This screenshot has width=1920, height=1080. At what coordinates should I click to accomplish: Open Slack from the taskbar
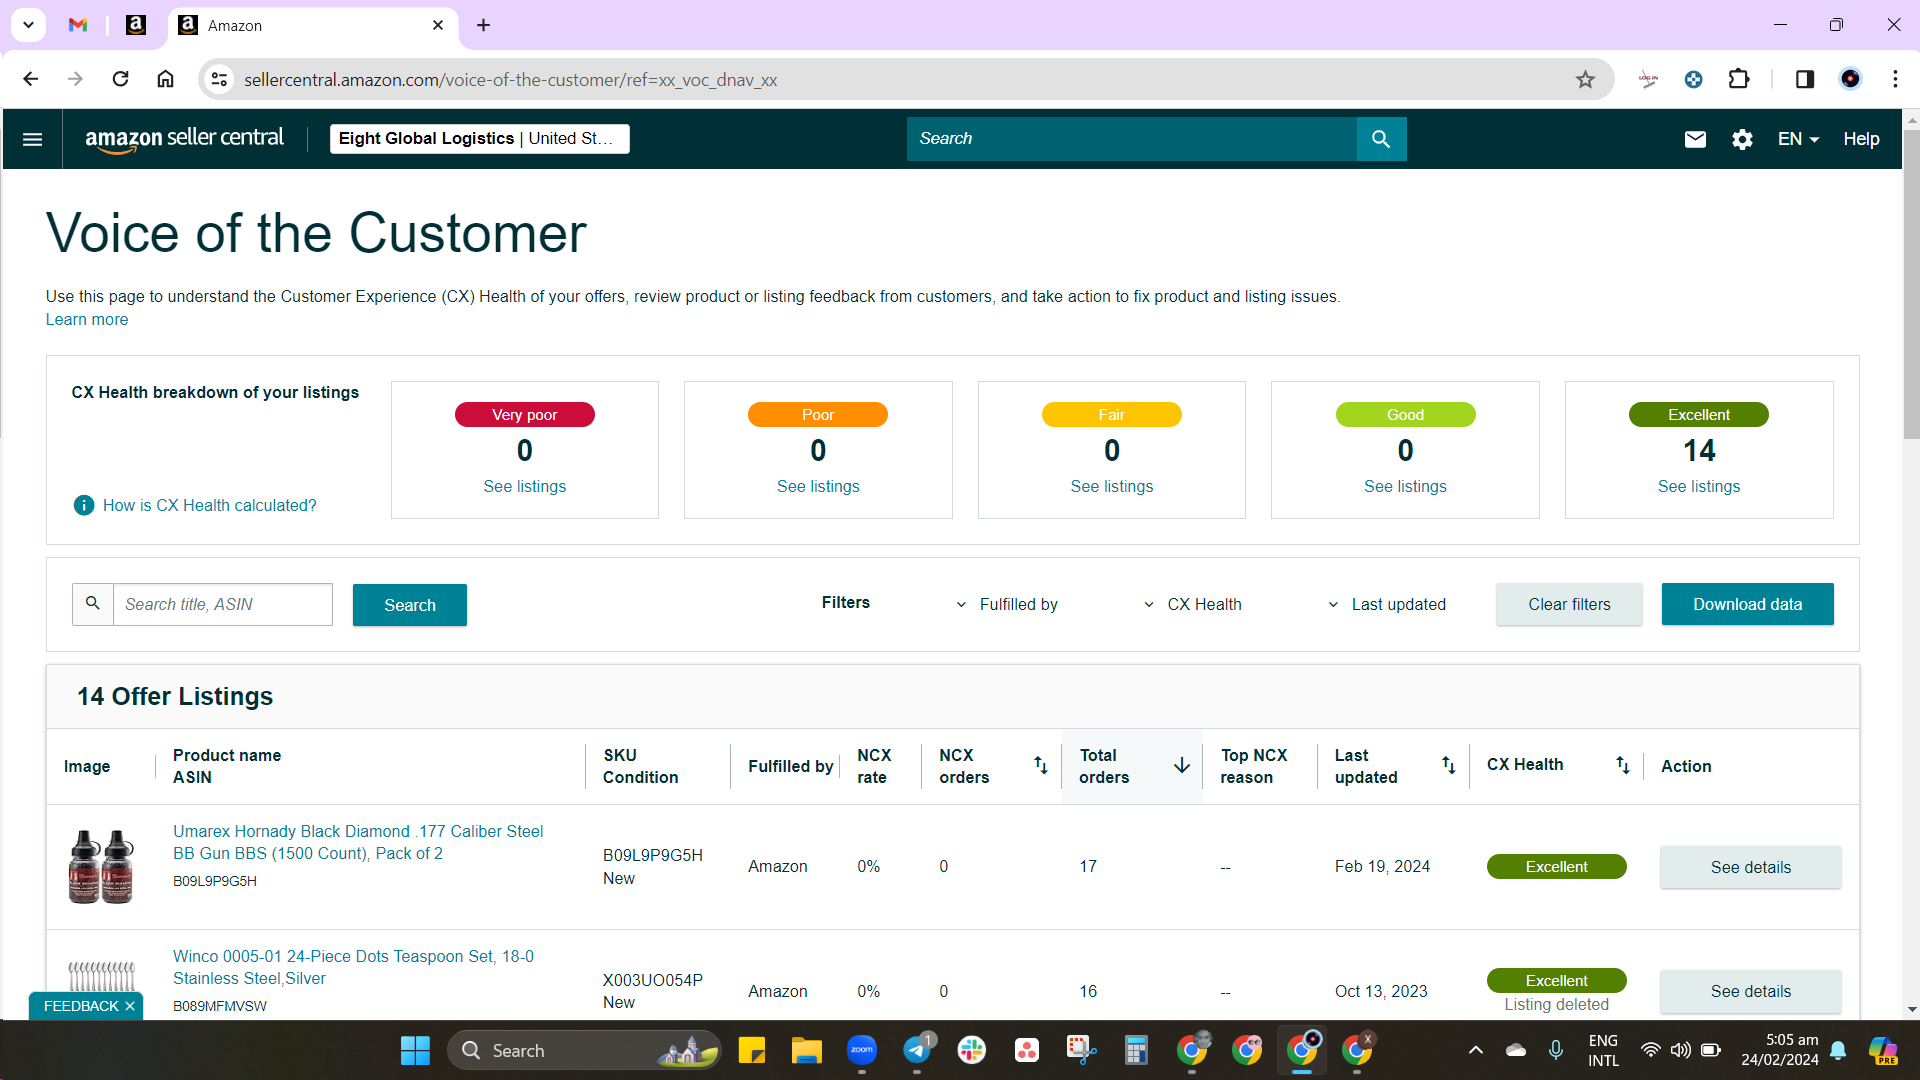pyautogui.click(x=971, y=1050)
